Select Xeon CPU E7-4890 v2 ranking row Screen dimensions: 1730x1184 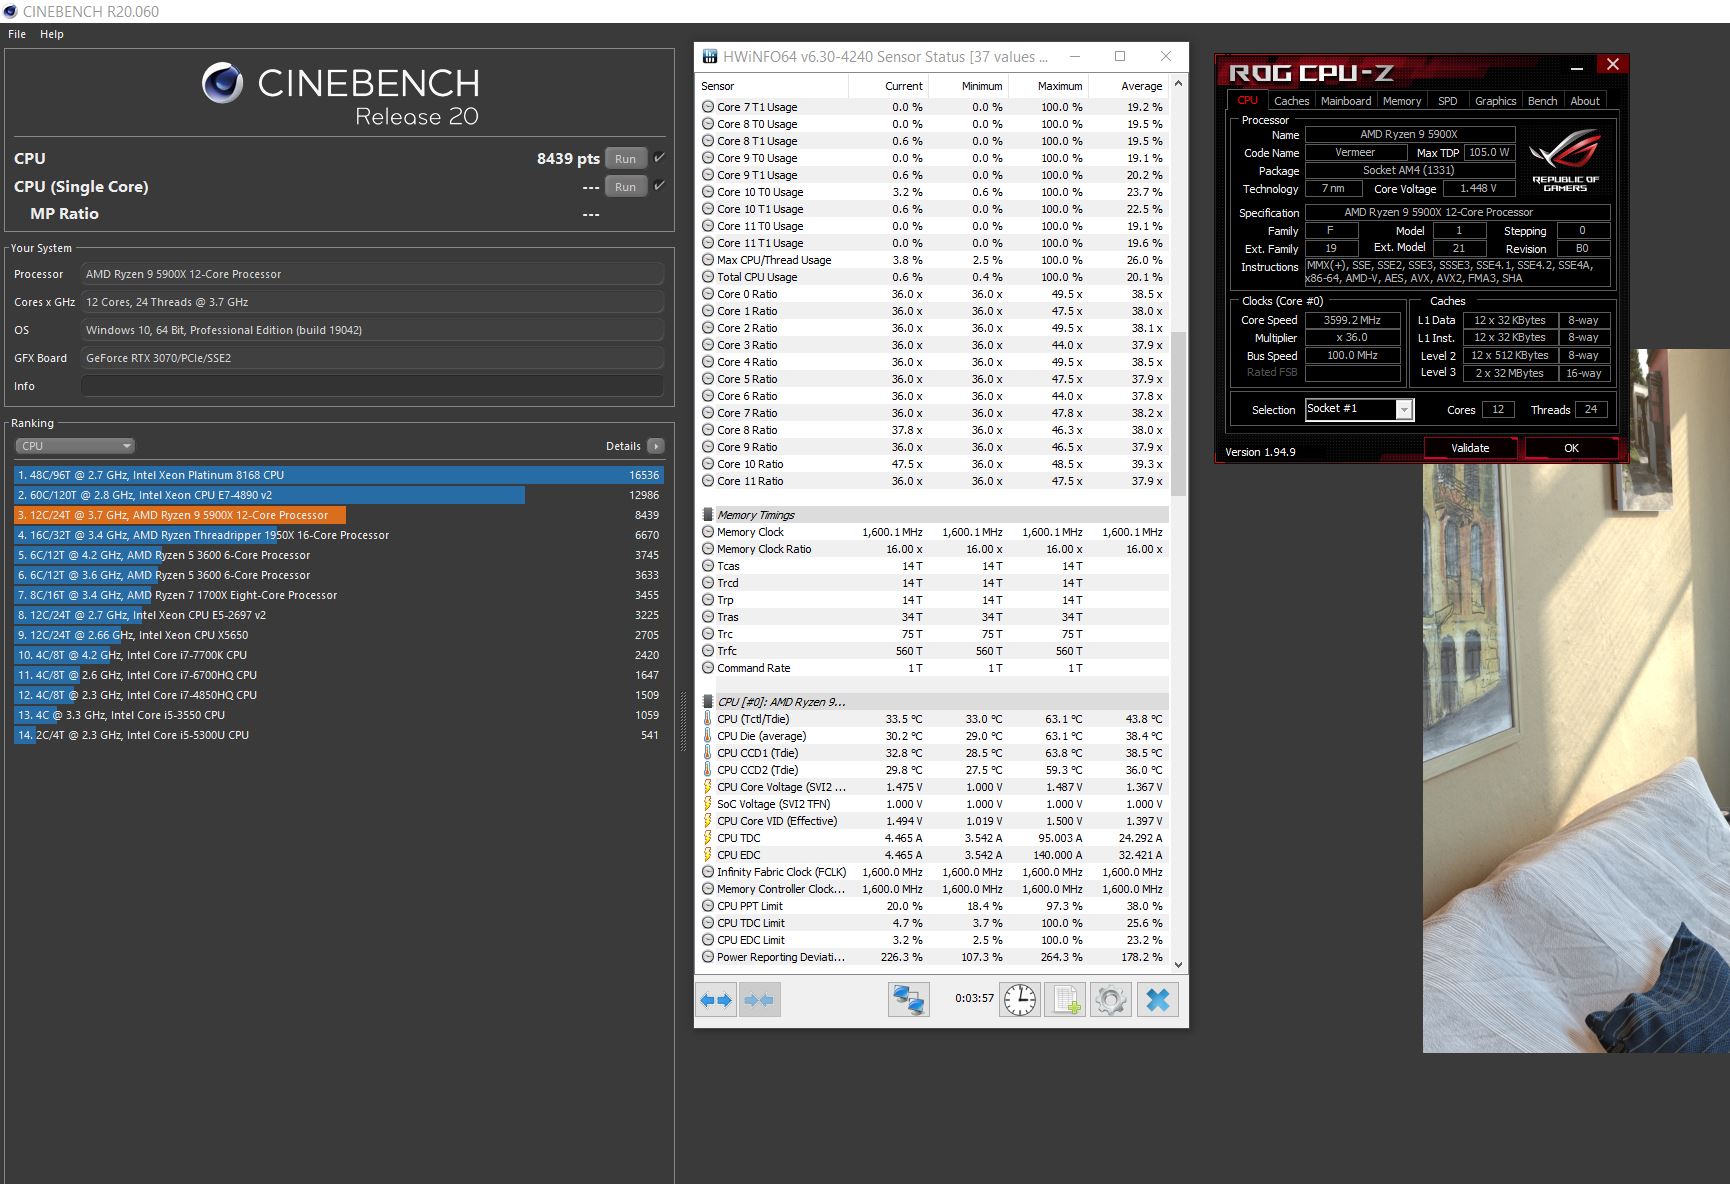click(x=339, y=495)
